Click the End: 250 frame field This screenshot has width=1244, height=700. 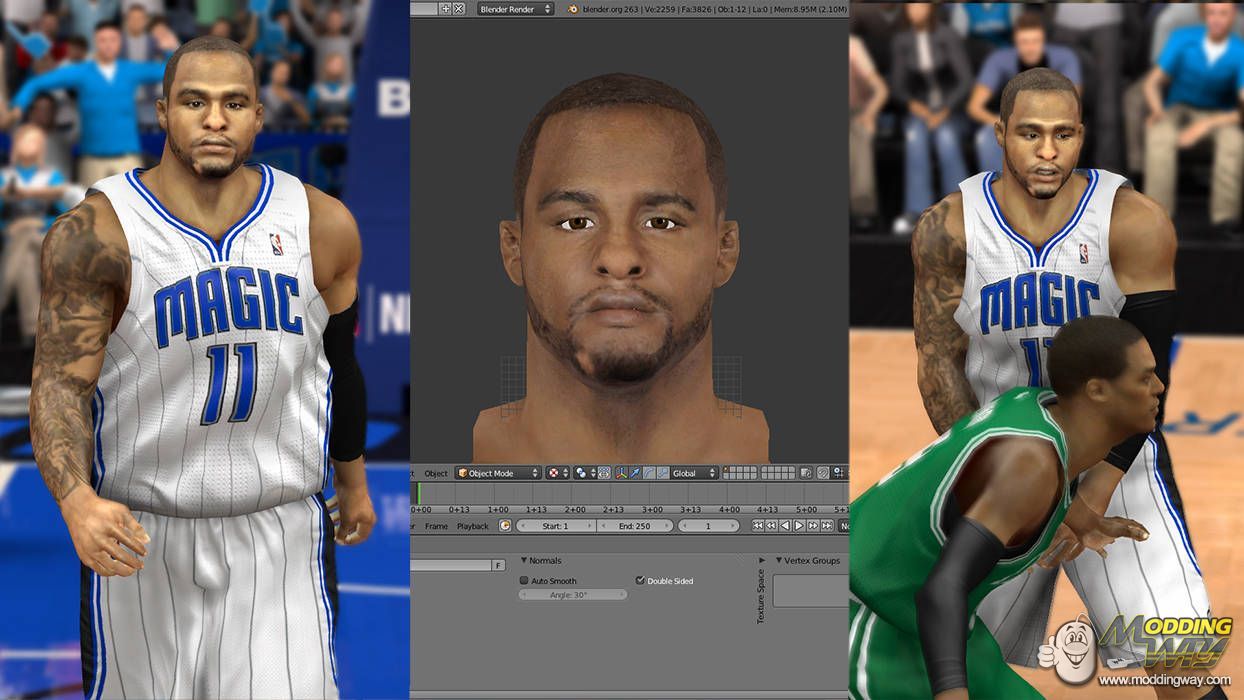636,526
